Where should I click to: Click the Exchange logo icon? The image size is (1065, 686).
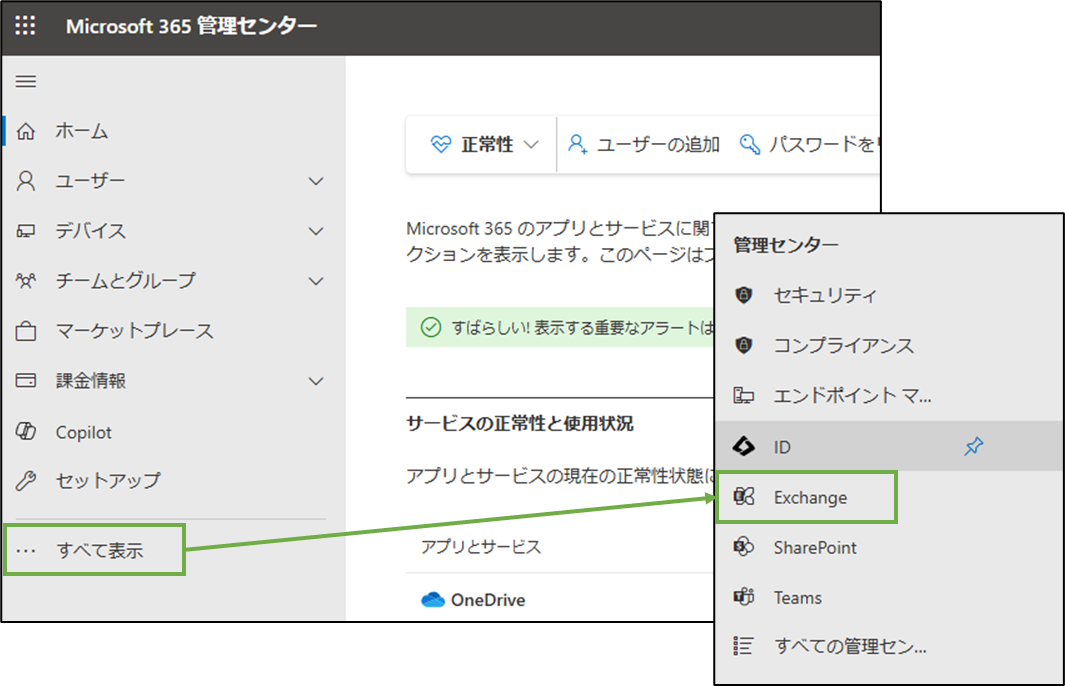point(744,497)
